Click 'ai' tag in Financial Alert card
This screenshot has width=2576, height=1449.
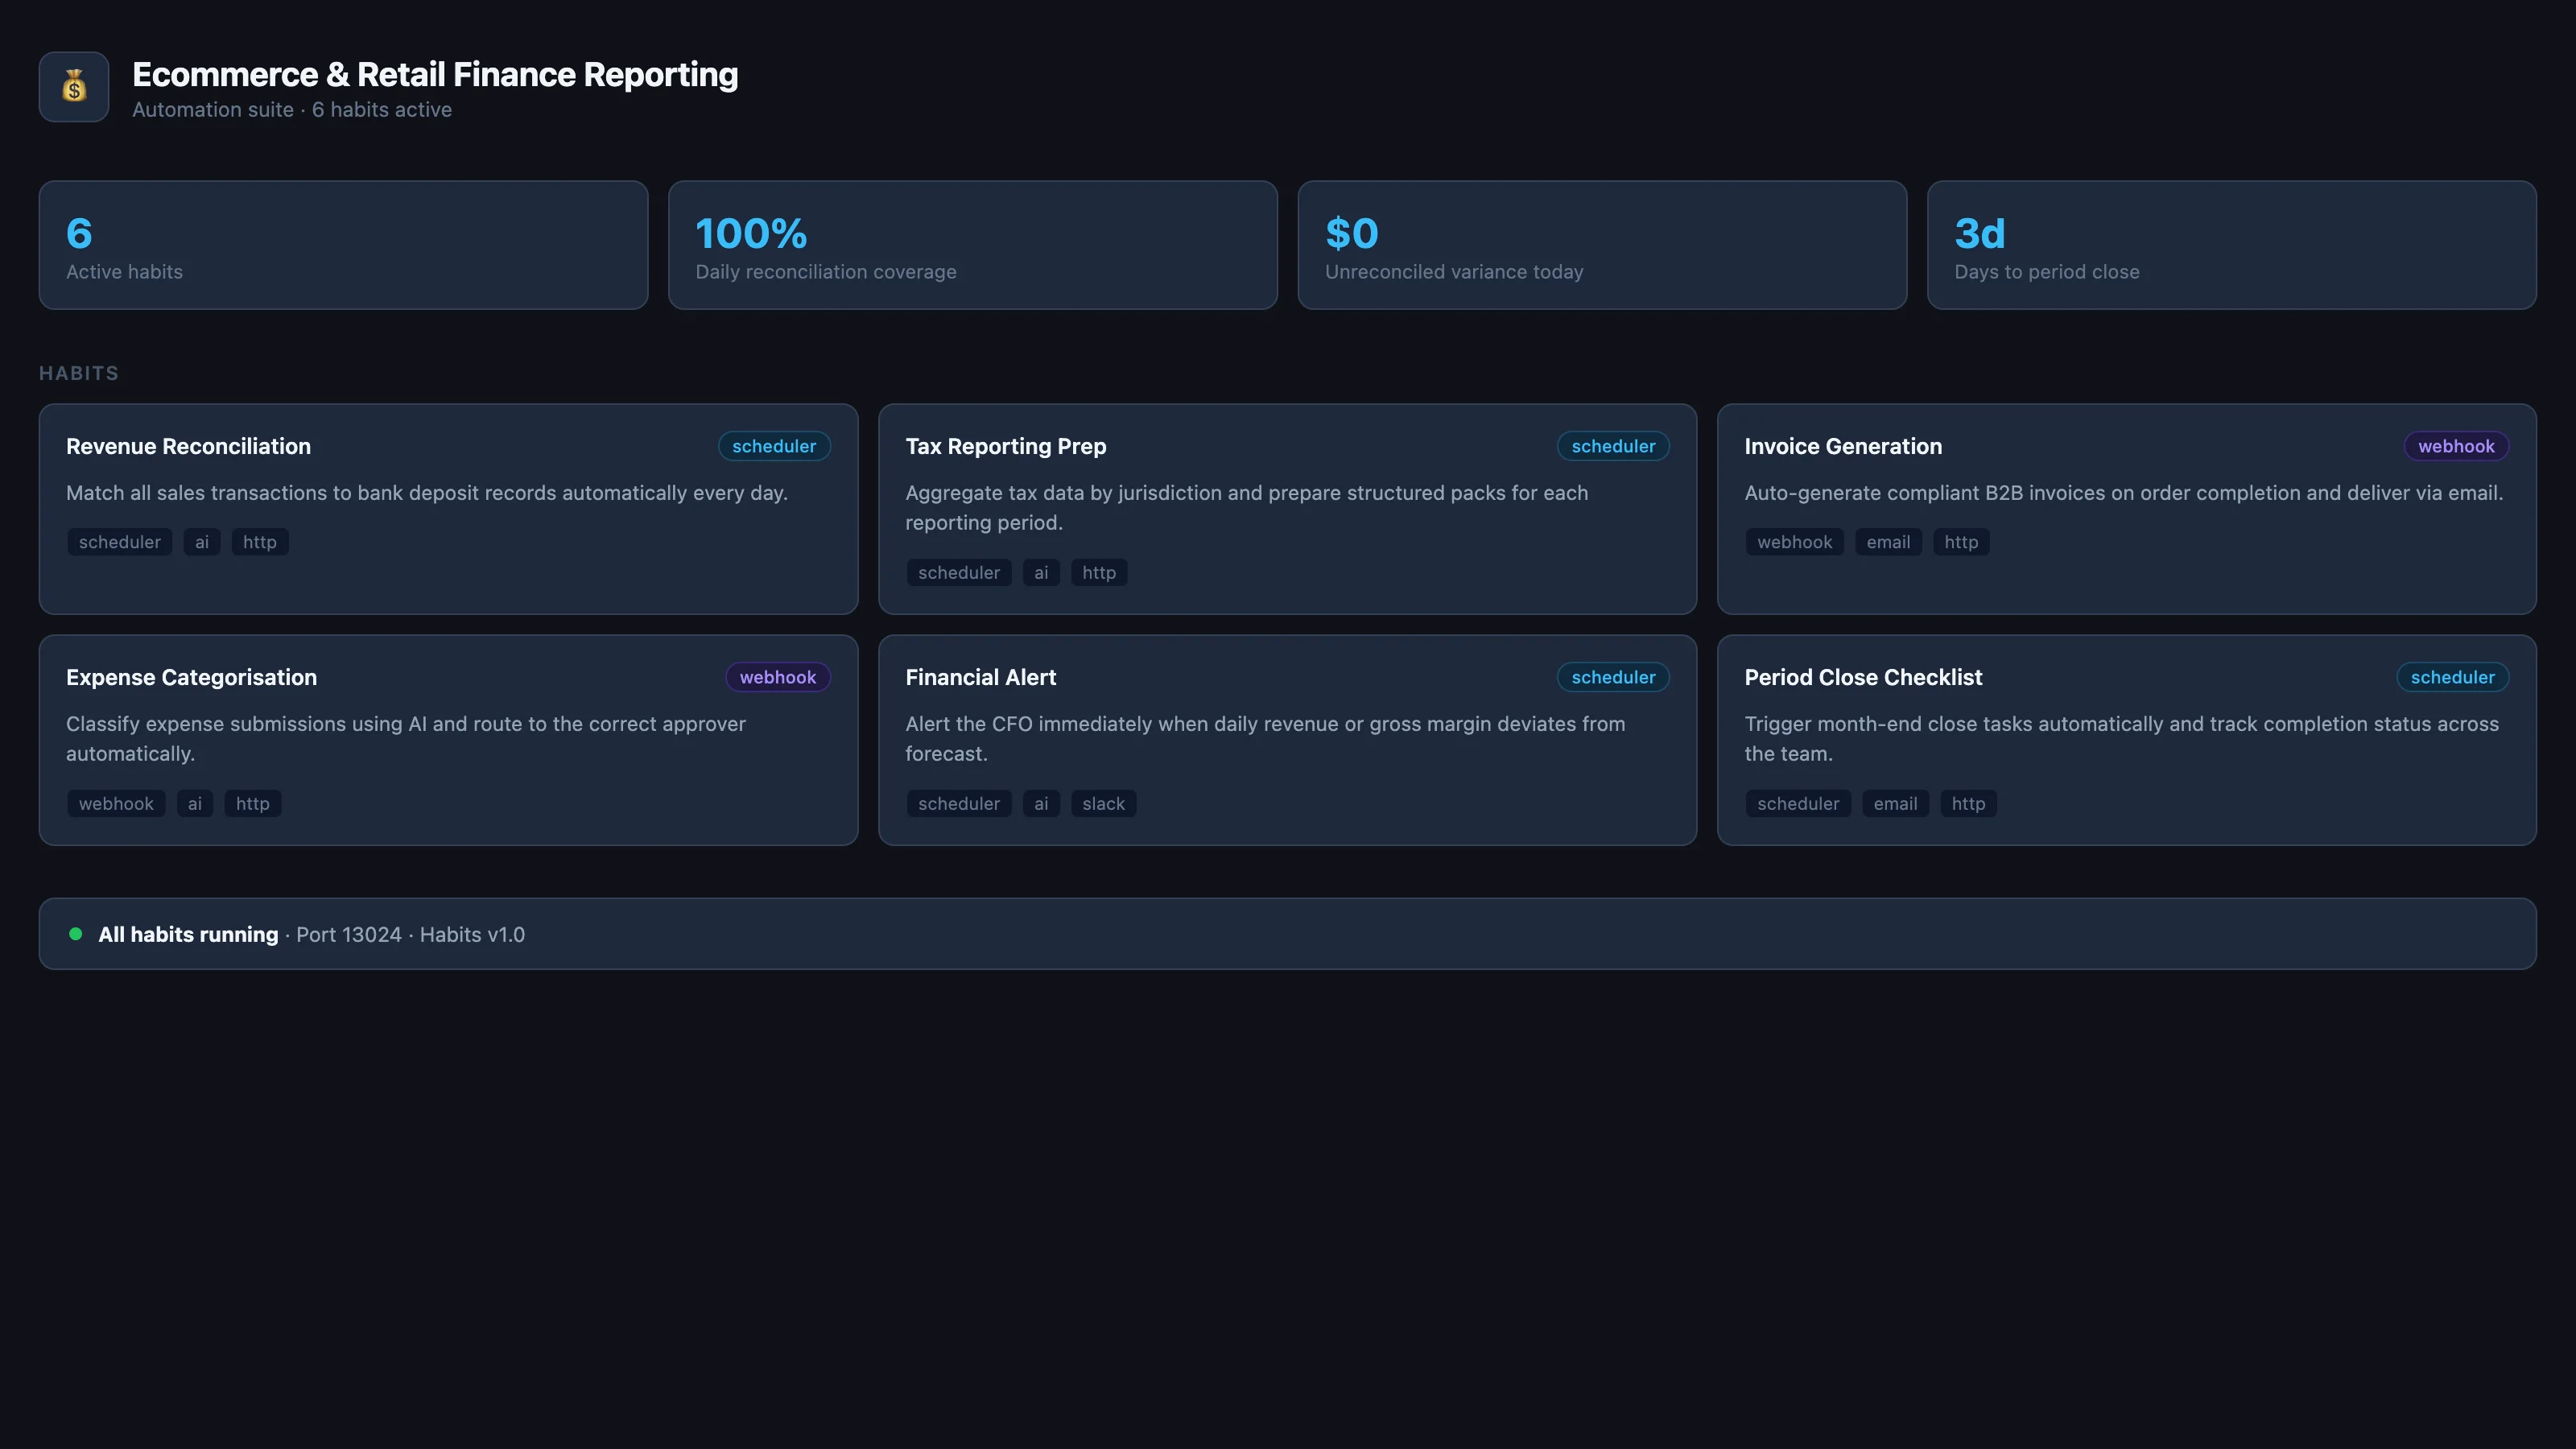[x=1041, y=804]
